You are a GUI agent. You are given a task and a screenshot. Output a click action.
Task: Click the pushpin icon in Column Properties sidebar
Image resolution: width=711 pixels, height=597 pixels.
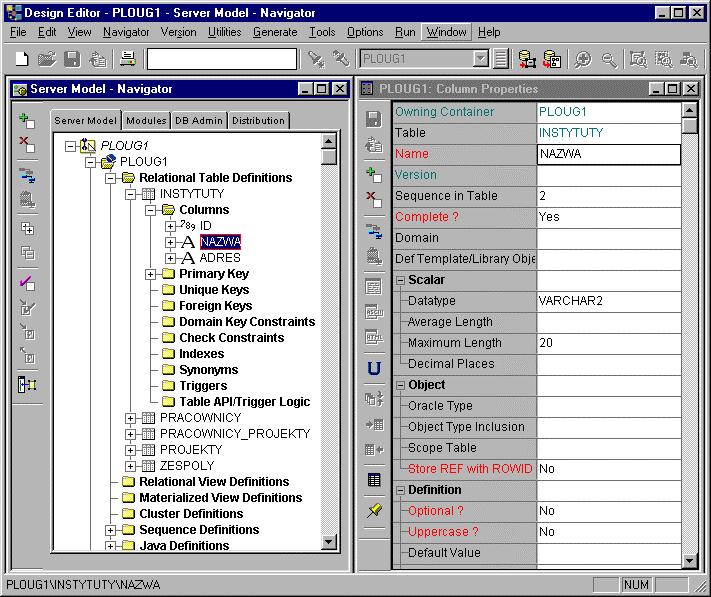pyautogui.click(x=374, y=511)
